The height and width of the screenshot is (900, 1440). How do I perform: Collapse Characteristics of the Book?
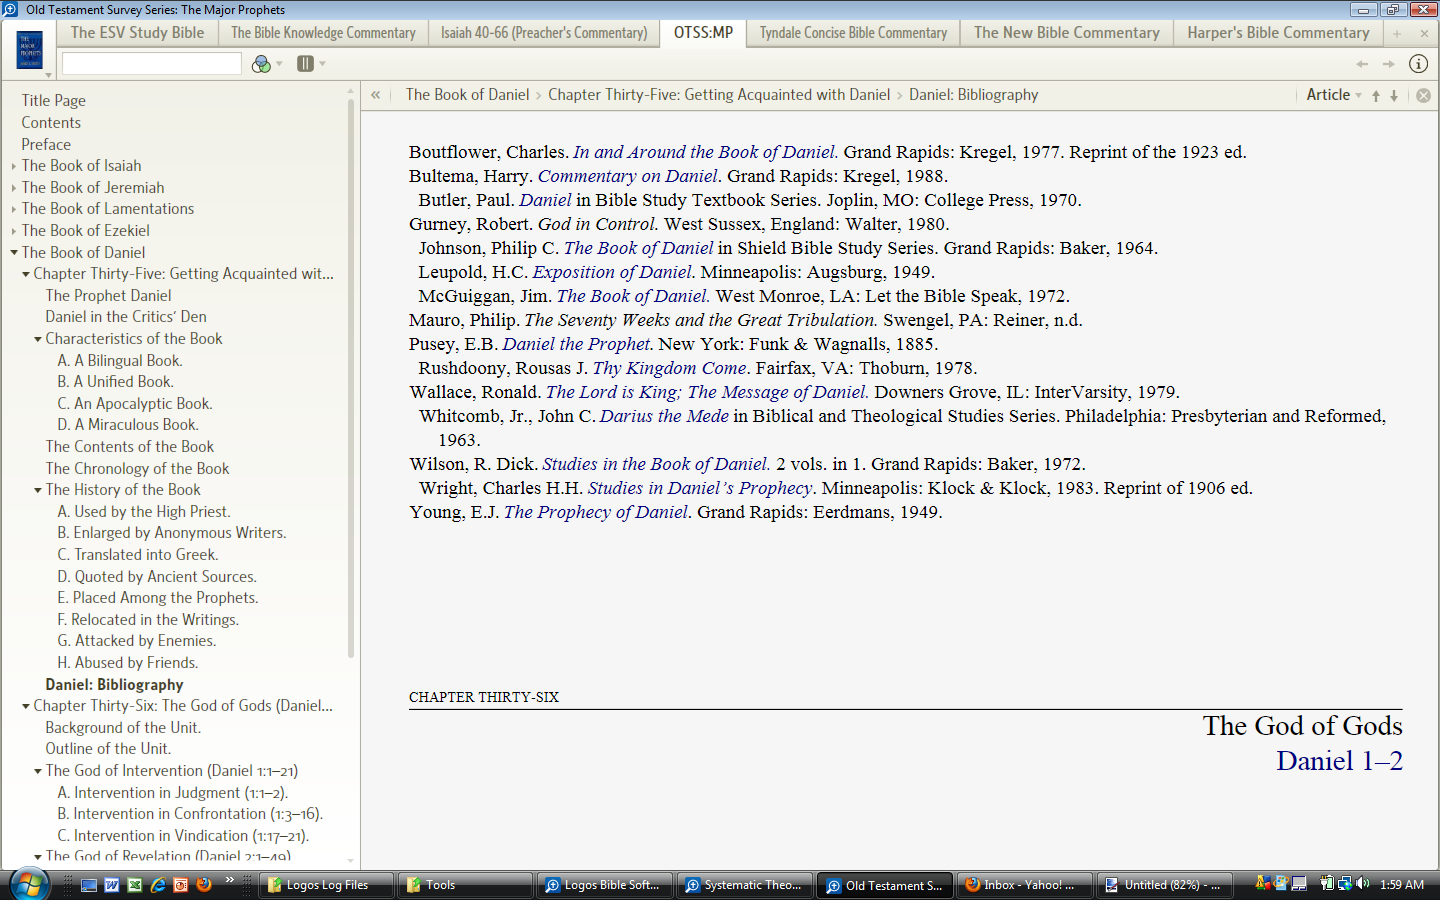coord(38,339)
